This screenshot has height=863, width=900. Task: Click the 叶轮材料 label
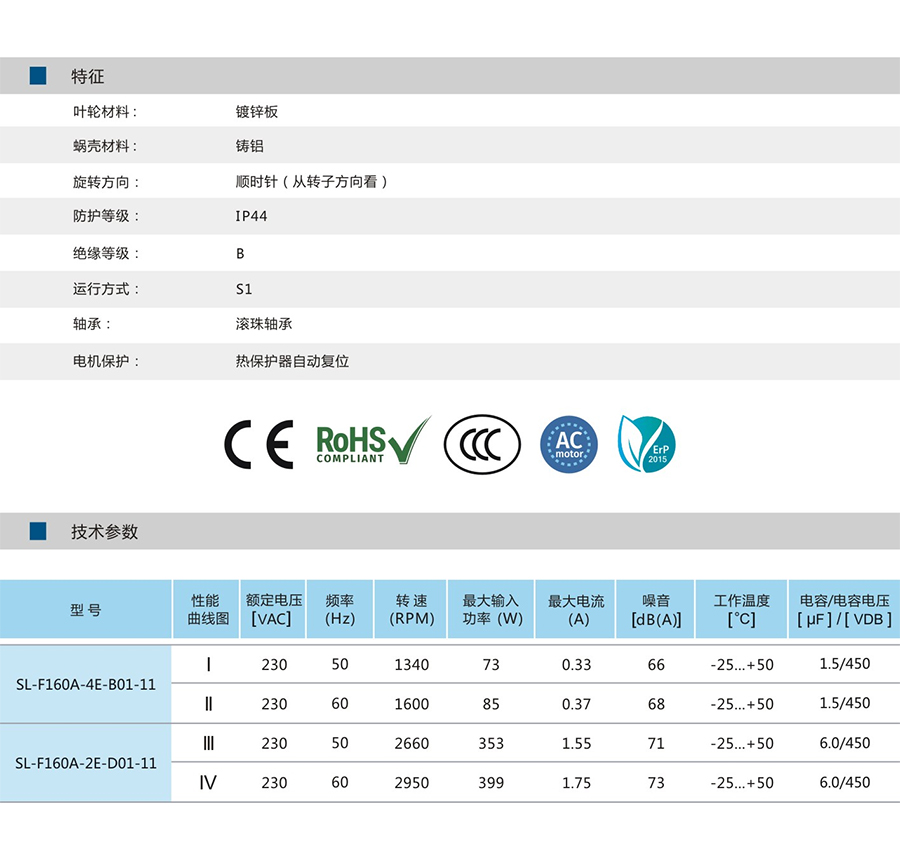click(105, 112)
